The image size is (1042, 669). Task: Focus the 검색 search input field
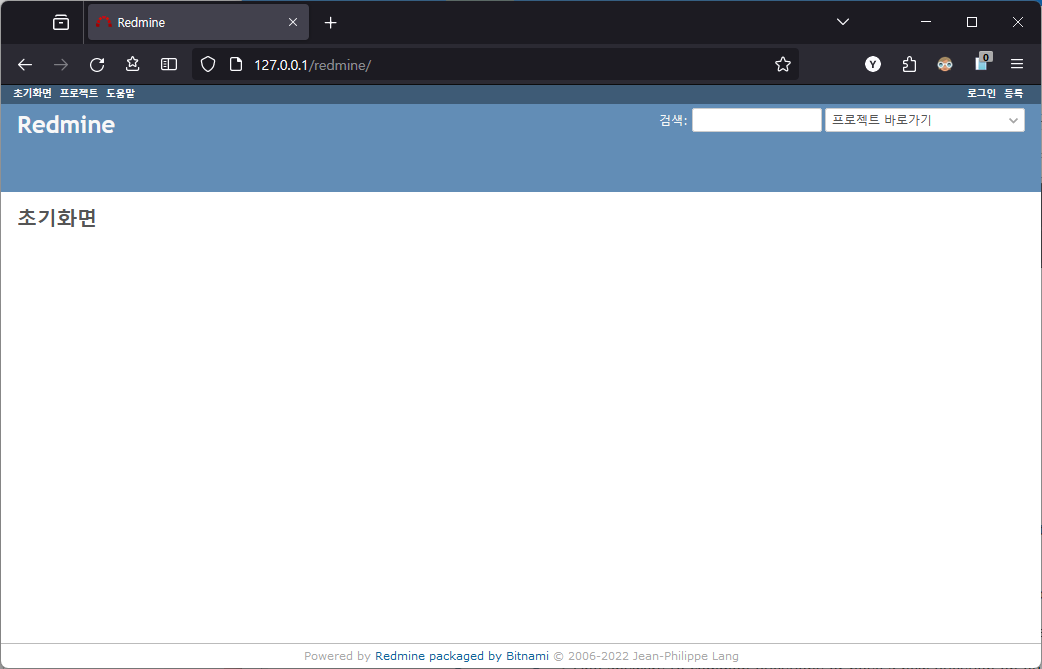[x=756, y=120]
